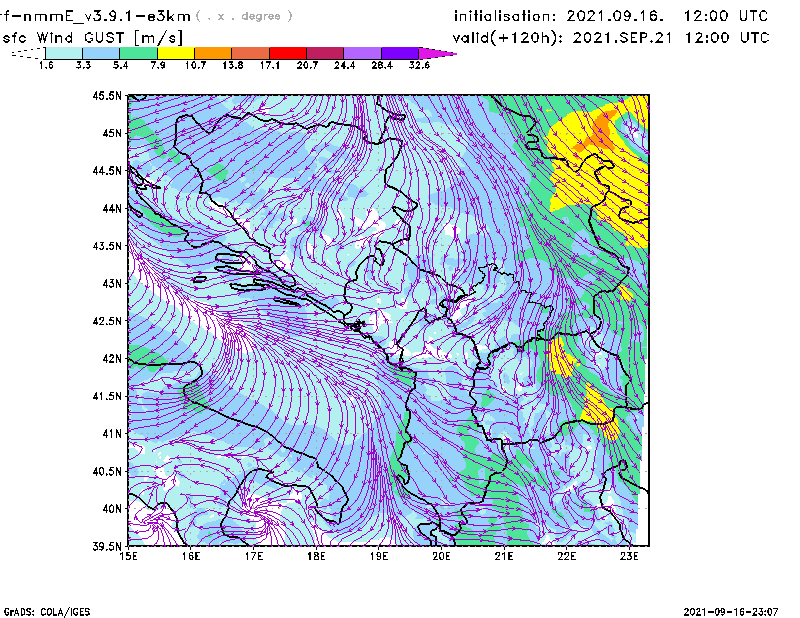This screenshot has height=618, width=800.
Task: Click the legend value 10.7
Action: pos(195,65)
